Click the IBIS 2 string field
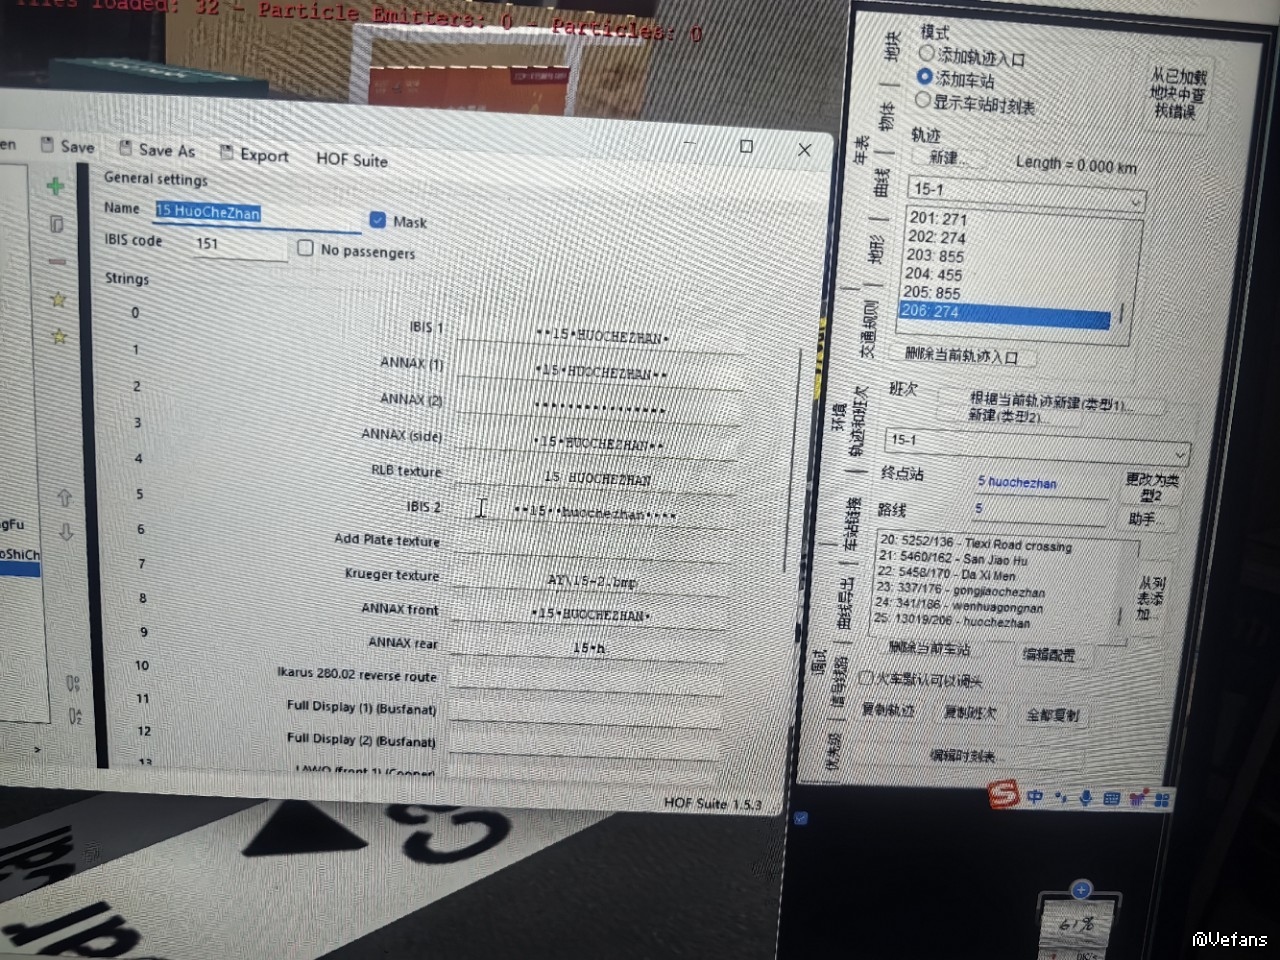This screenshot has height=960, width=1280. pyautogui.click(x=595, y=513)
